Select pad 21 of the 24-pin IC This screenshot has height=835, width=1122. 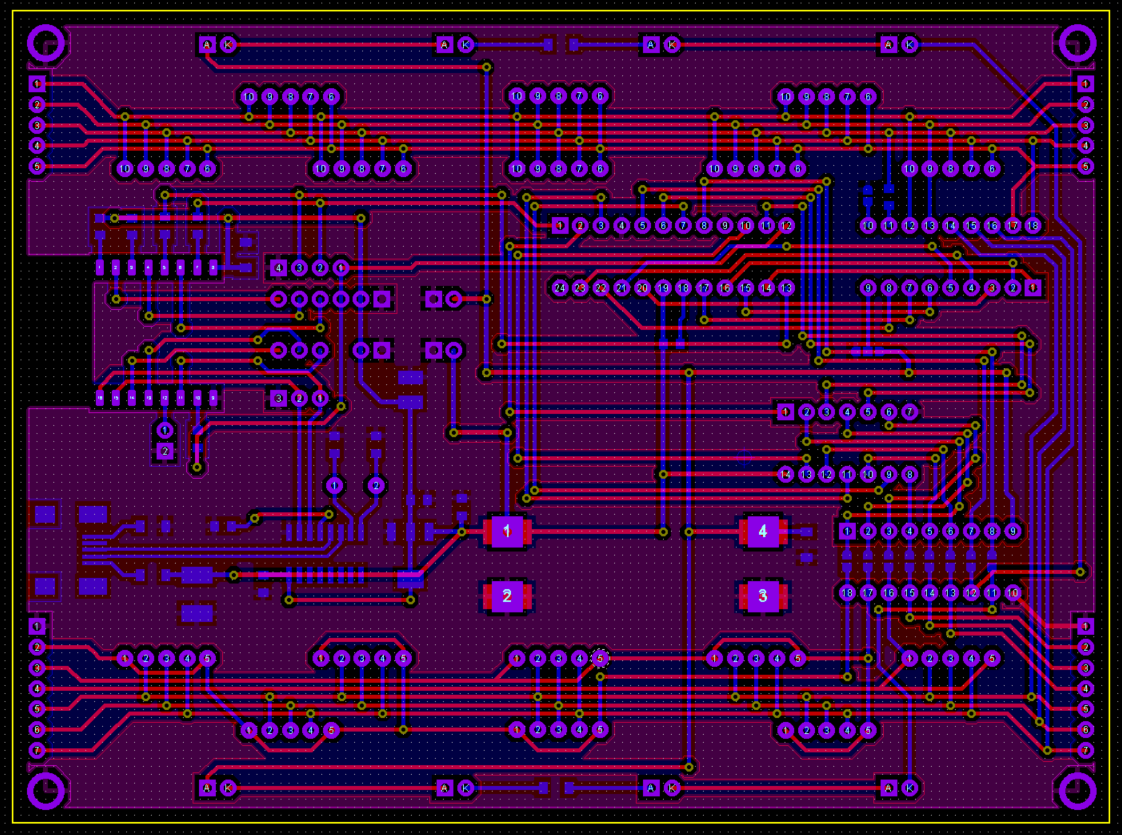(x=622, y=288)
